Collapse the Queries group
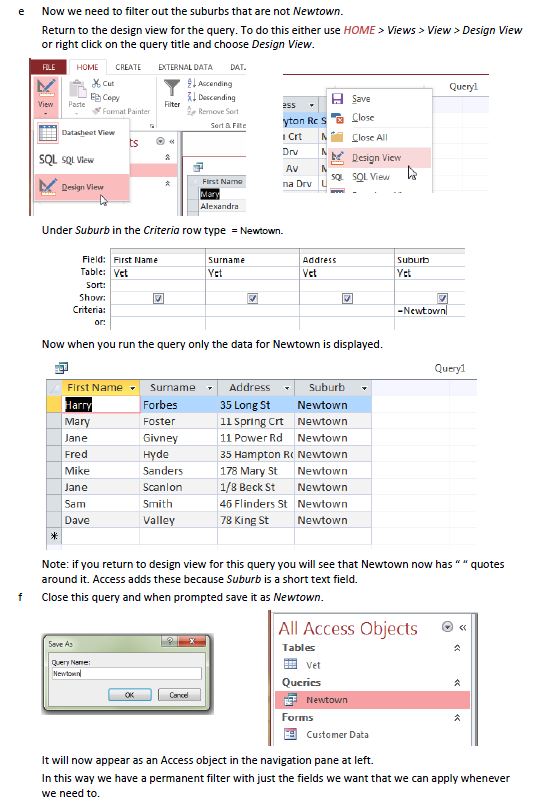Image resolution: width=535 pixels, height=806 pixels. [x=457, y=683]
